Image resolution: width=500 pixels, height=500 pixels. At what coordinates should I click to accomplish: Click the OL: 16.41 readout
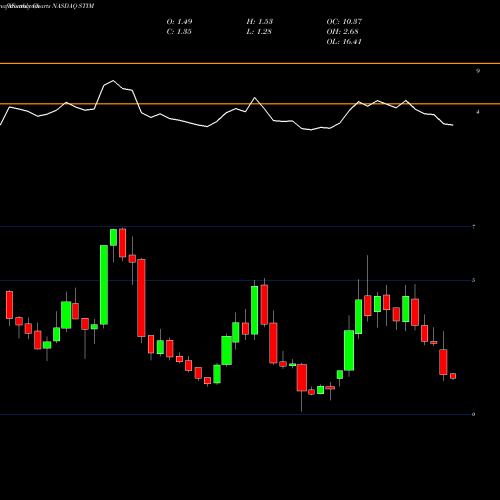344,41
